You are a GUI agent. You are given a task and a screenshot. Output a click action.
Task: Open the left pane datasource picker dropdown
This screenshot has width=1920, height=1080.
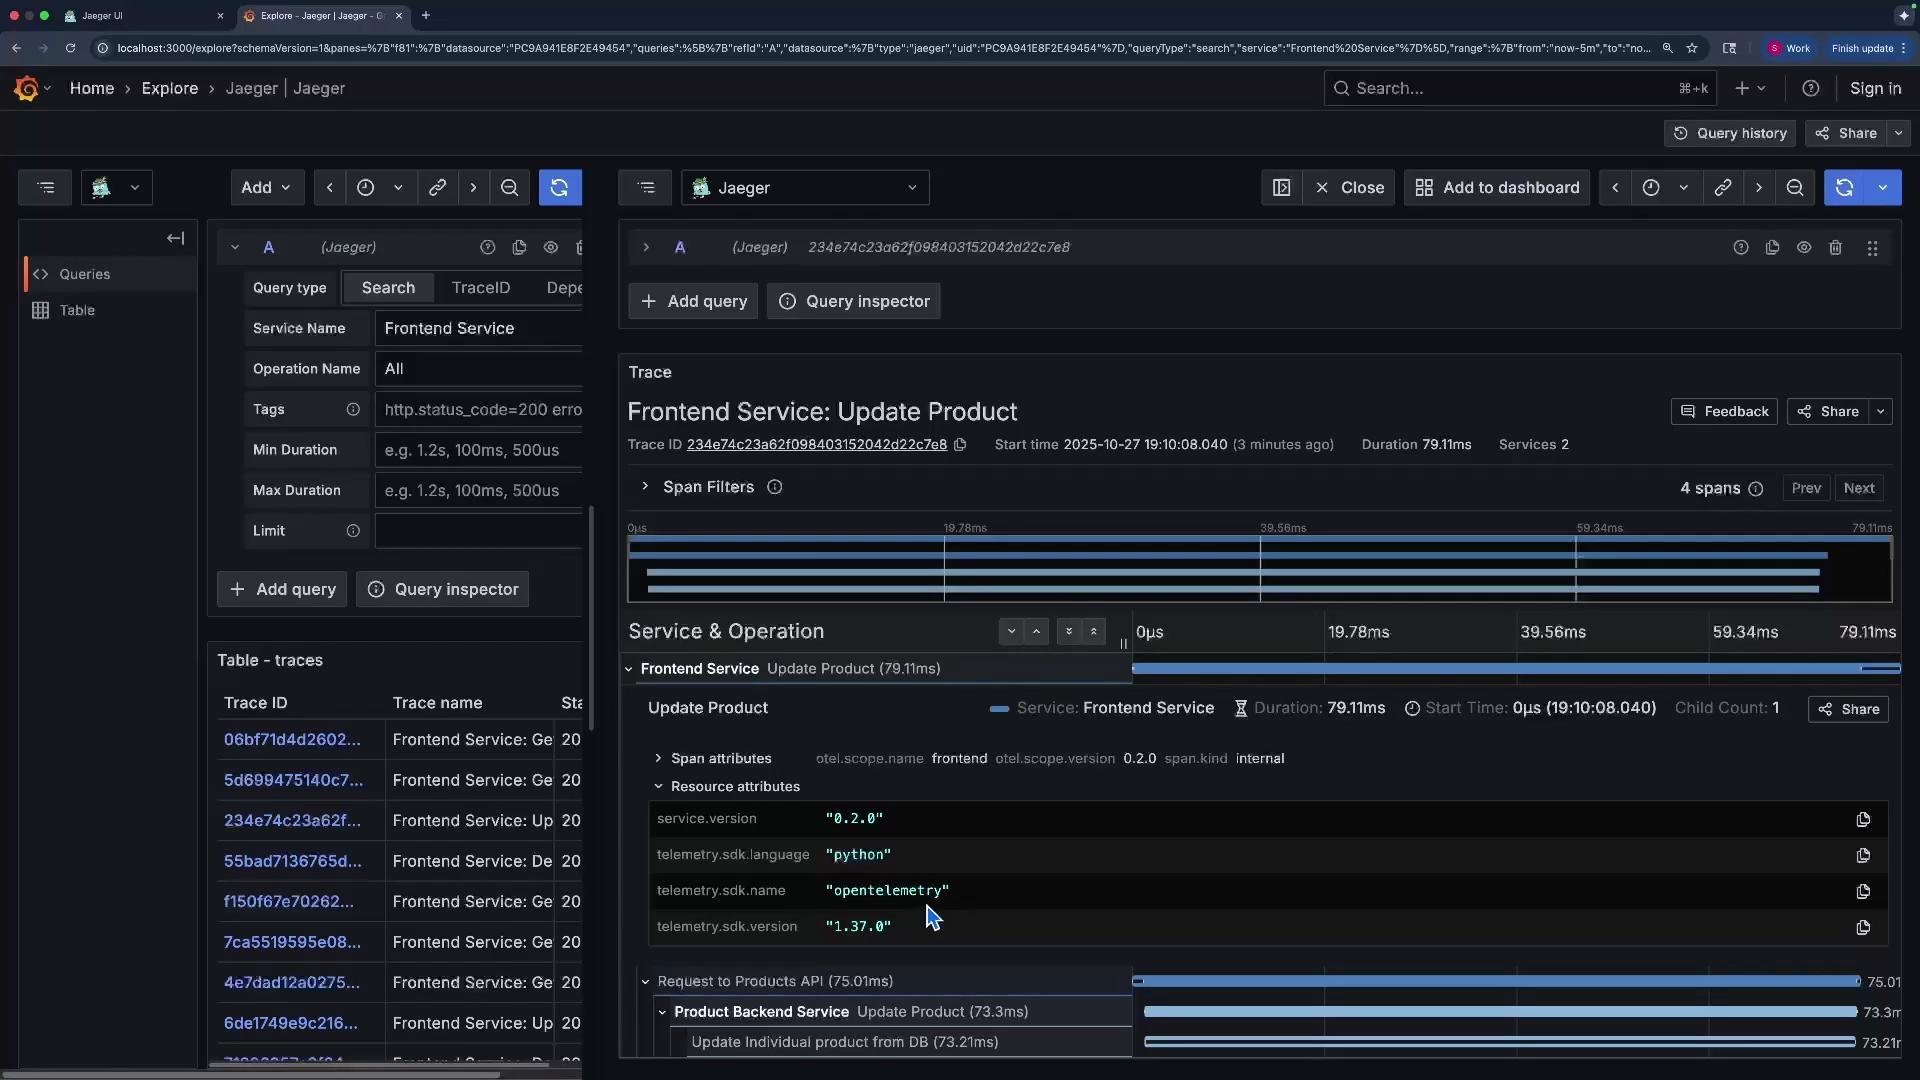click(117, 187)
